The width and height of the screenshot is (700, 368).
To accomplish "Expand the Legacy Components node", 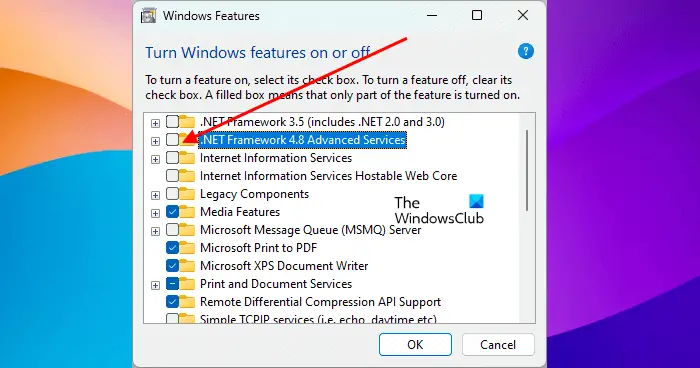I will (x=155, y=196).
